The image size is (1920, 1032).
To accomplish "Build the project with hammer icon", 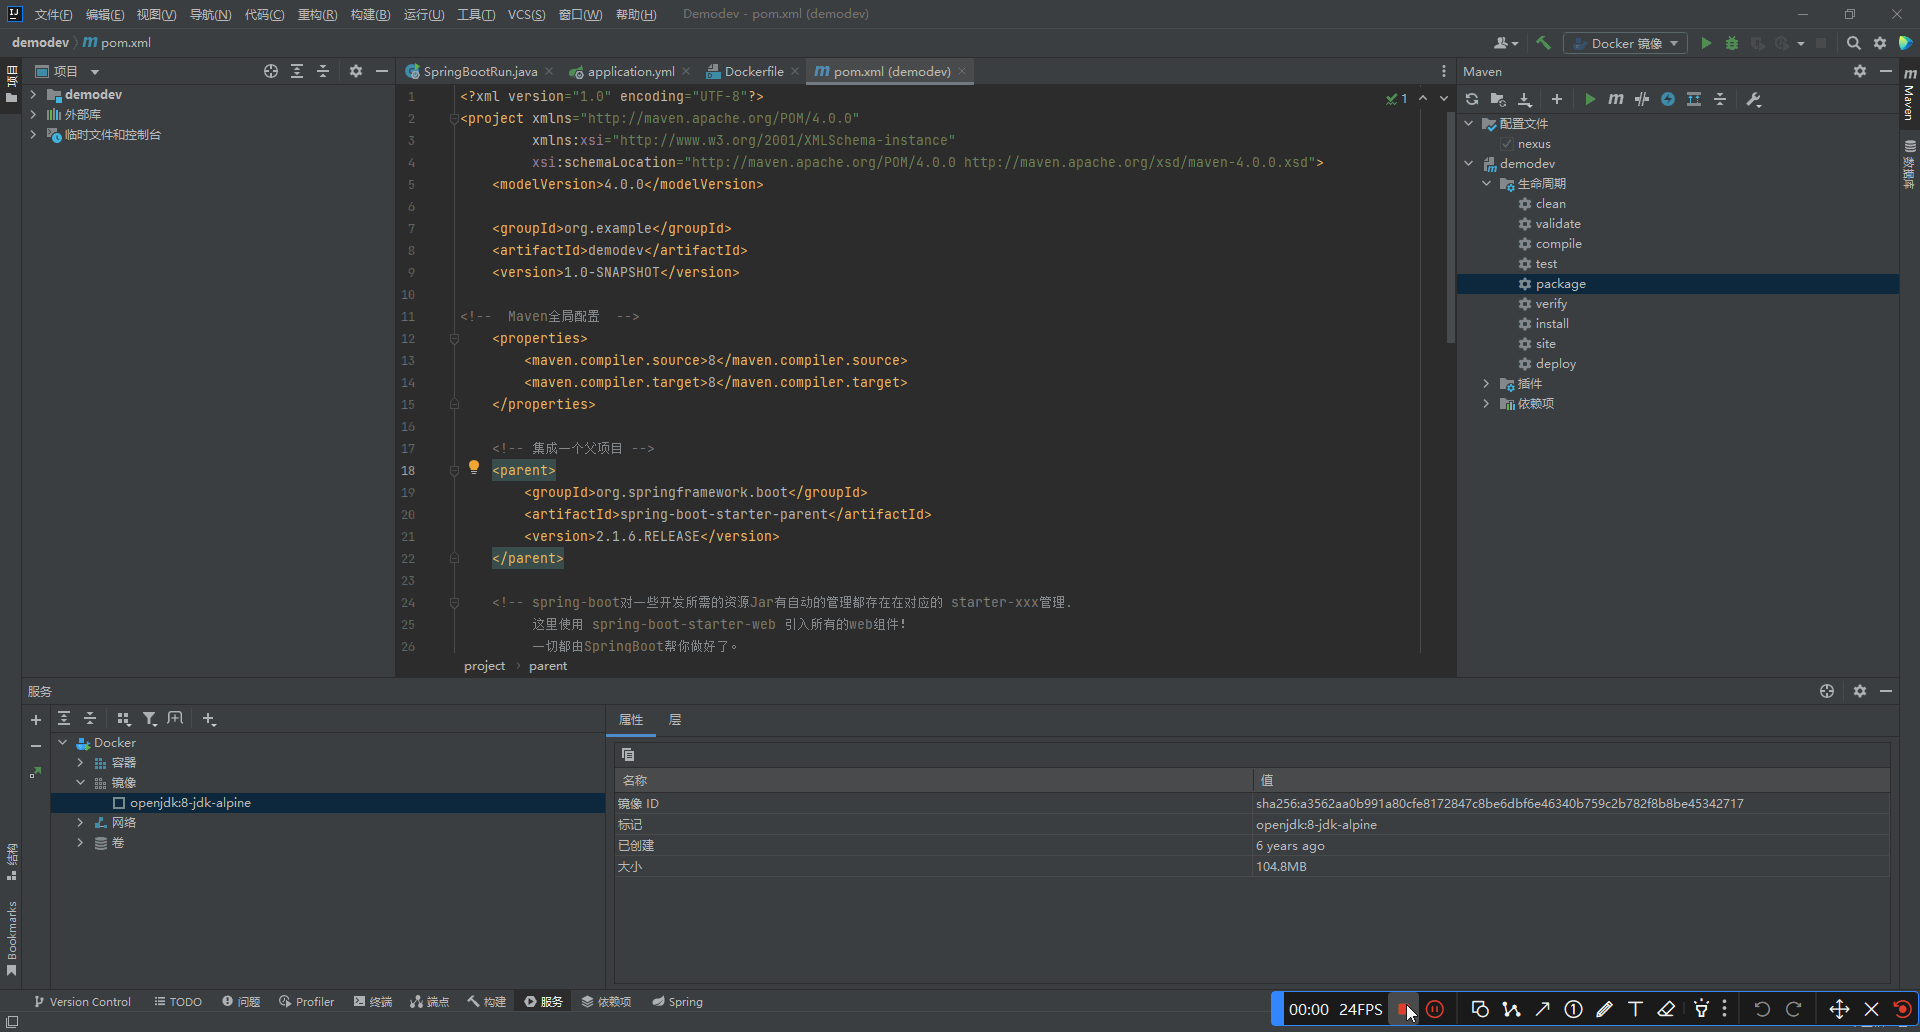I will click(x=1543, y=43).
